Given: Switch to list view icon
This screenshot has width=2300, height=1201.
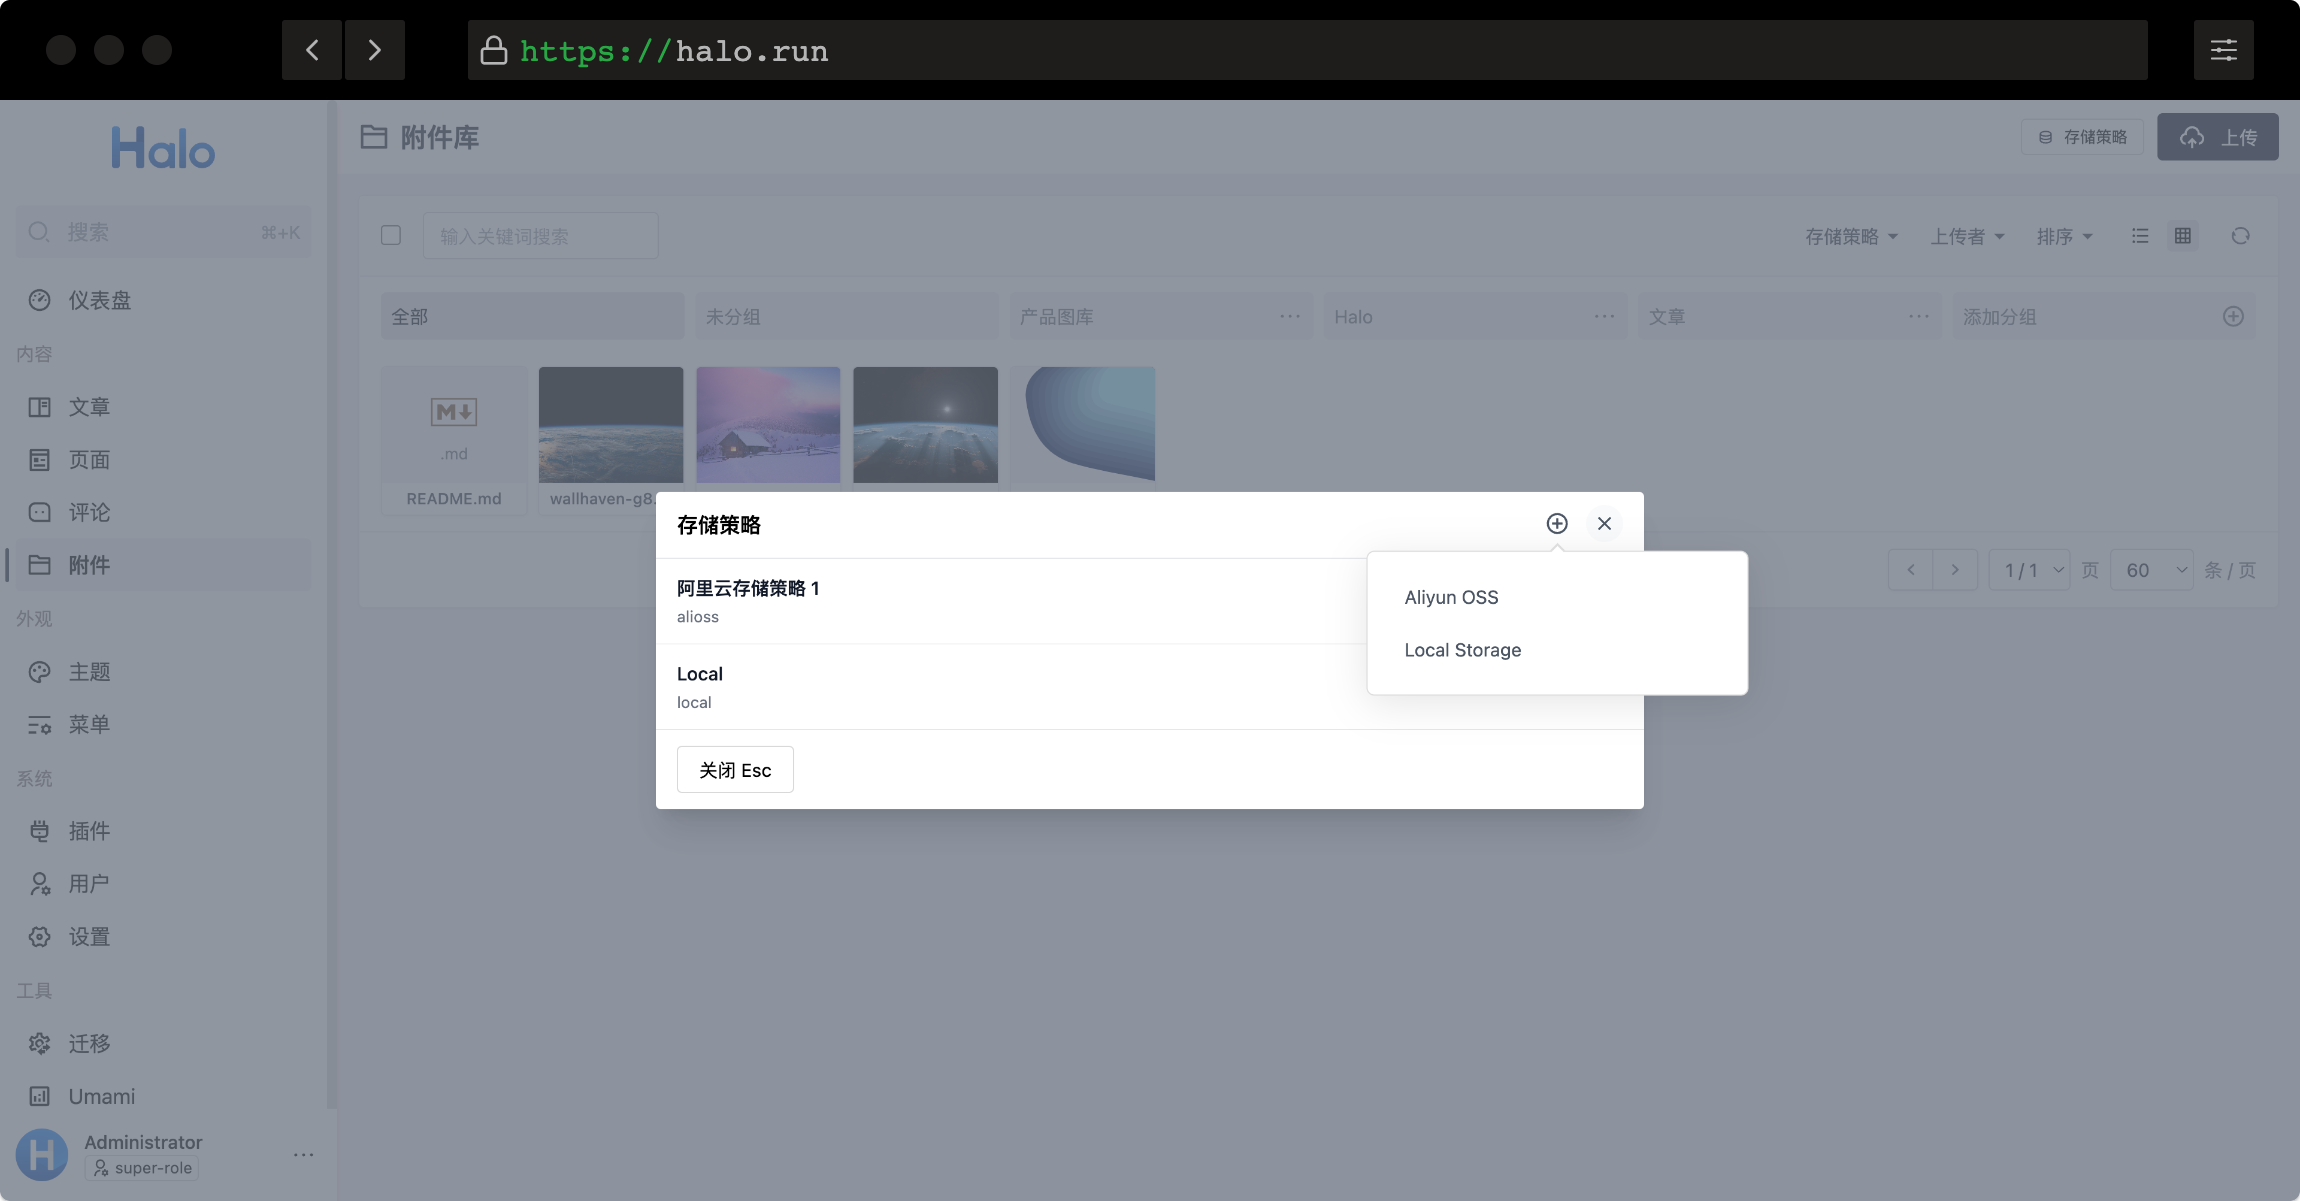Looking at the screenshot, I should [x=2139, y=236].
